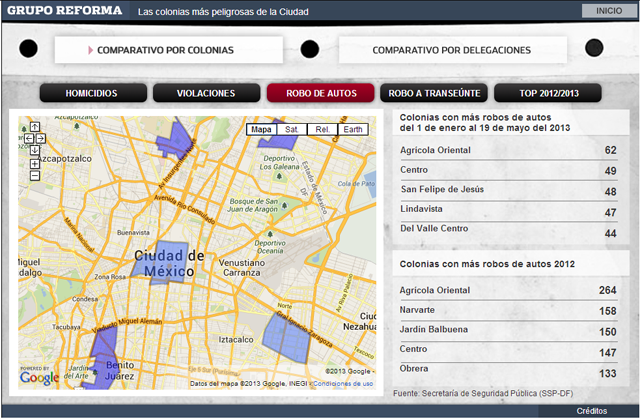640x419 pixels.
Task: Switch map view to Rel. terrain
Action: click(x=322, y=129)
